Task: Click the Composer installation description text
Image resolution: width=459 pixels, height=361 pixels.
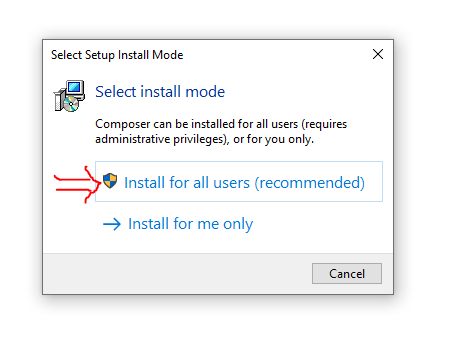Action: pos(221,131)
